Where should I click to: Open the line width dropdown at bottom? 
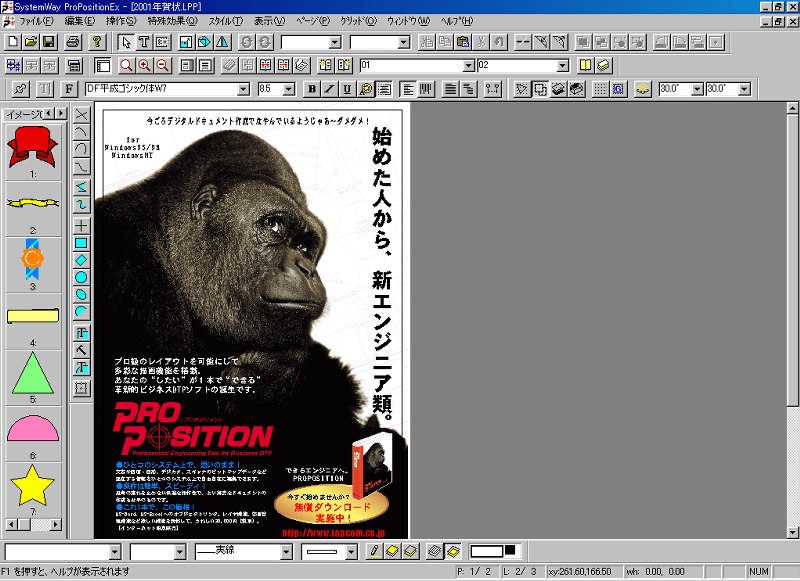(x=351, y=552)
